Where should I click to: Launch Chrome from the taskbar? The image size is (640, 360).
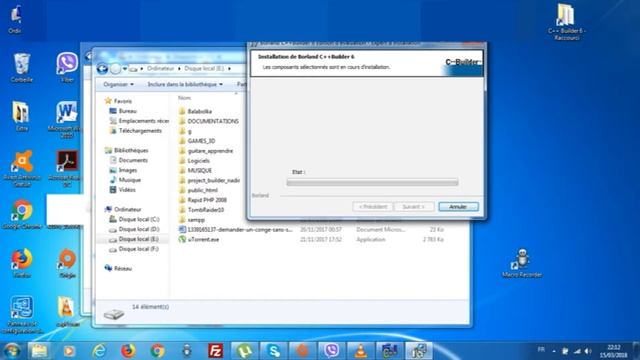(x=157, y=351)
